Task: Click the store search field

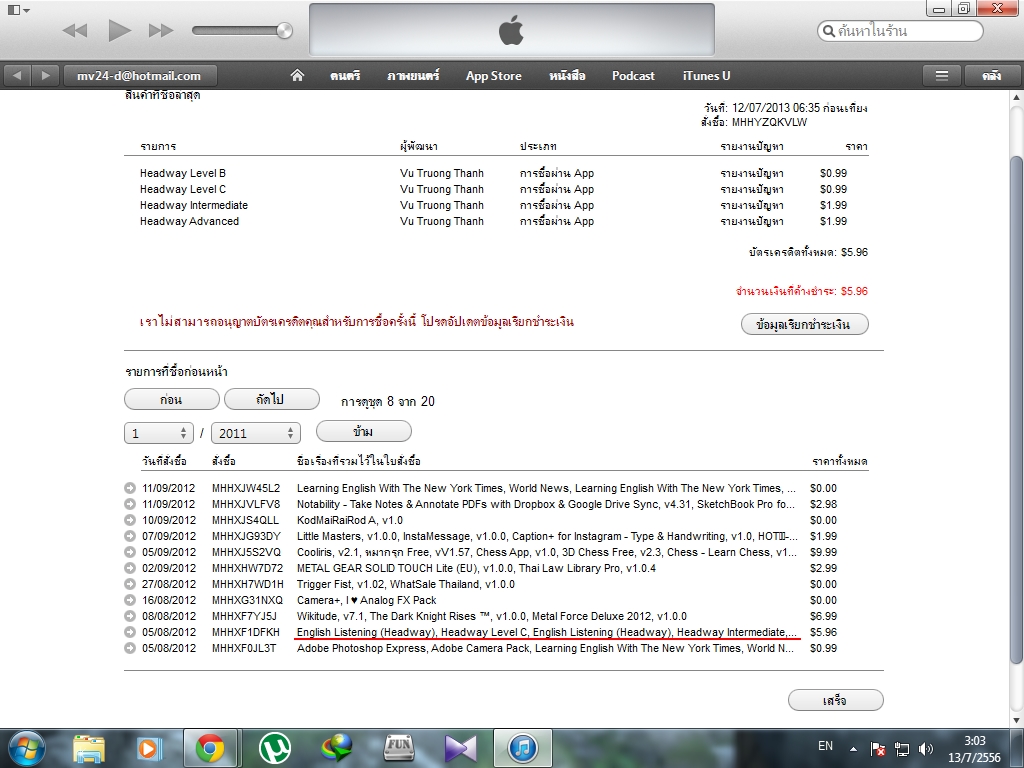Action: [x=900, y=31]
